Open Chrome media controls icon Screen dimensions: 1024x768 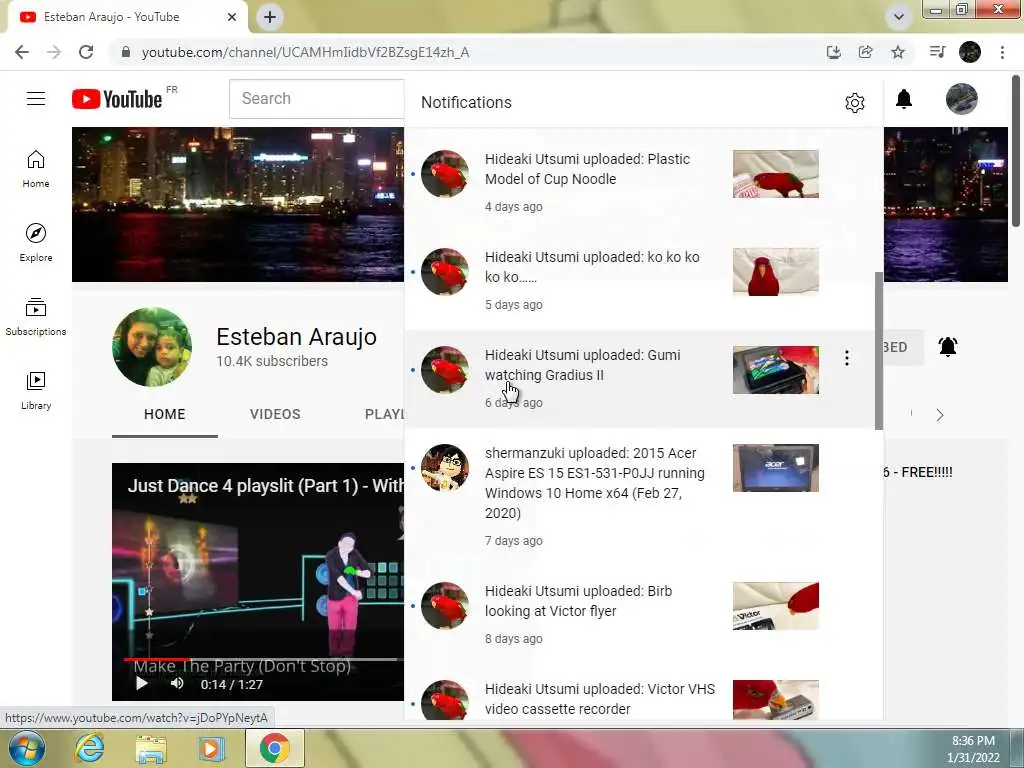click(937, 52)
